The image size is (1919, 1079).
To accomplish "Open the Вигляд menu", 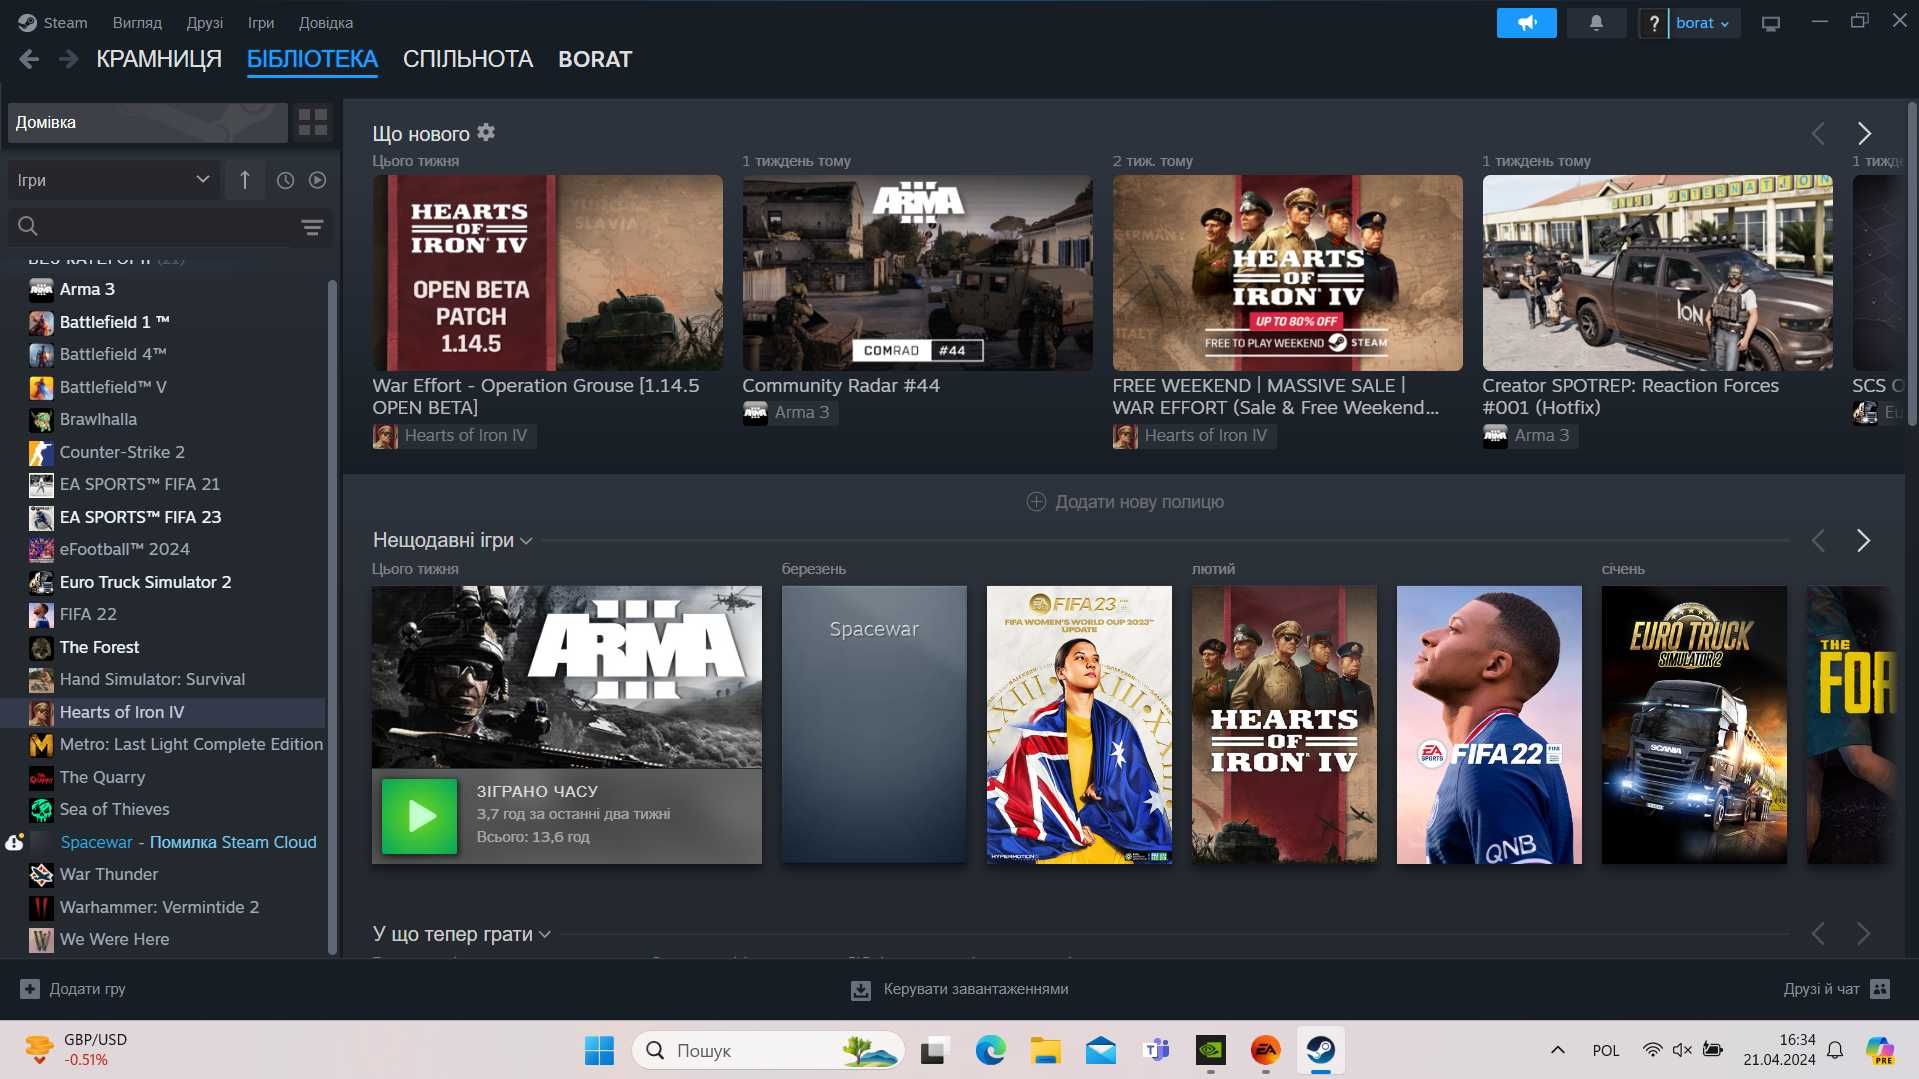I will [137, 23].
